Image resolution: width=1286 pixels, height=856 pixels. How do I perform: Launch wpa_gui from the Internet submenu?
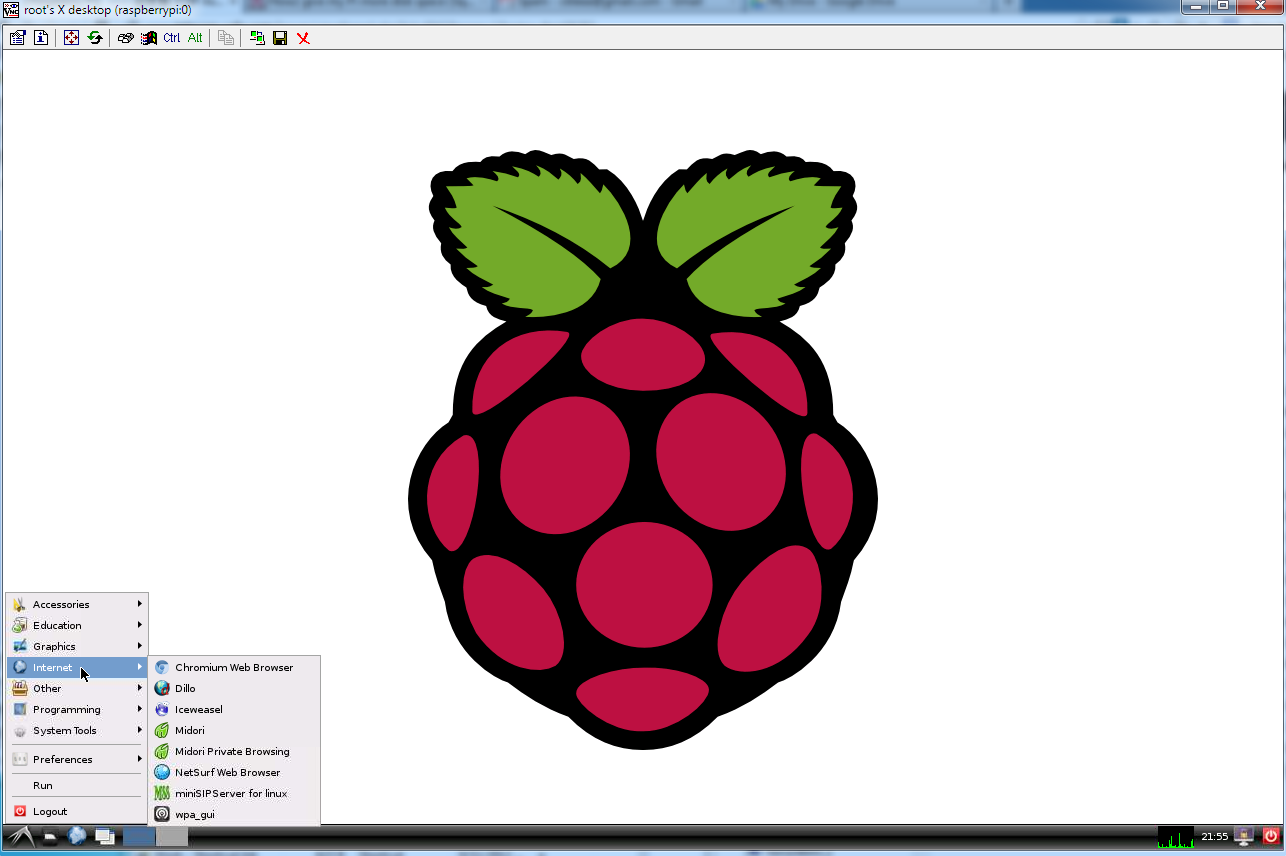(234, 814)
